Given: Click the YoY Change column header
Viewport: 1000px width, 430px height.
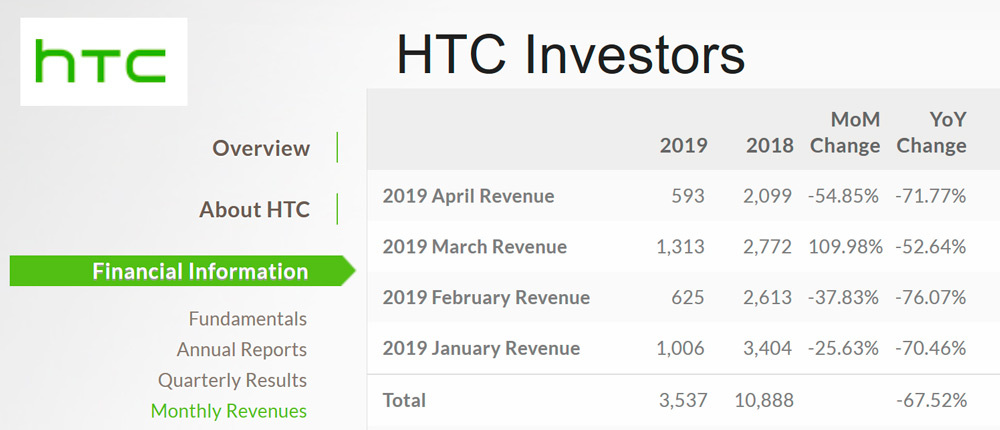Looking at the screenshot, I should [x=931, y=132].
